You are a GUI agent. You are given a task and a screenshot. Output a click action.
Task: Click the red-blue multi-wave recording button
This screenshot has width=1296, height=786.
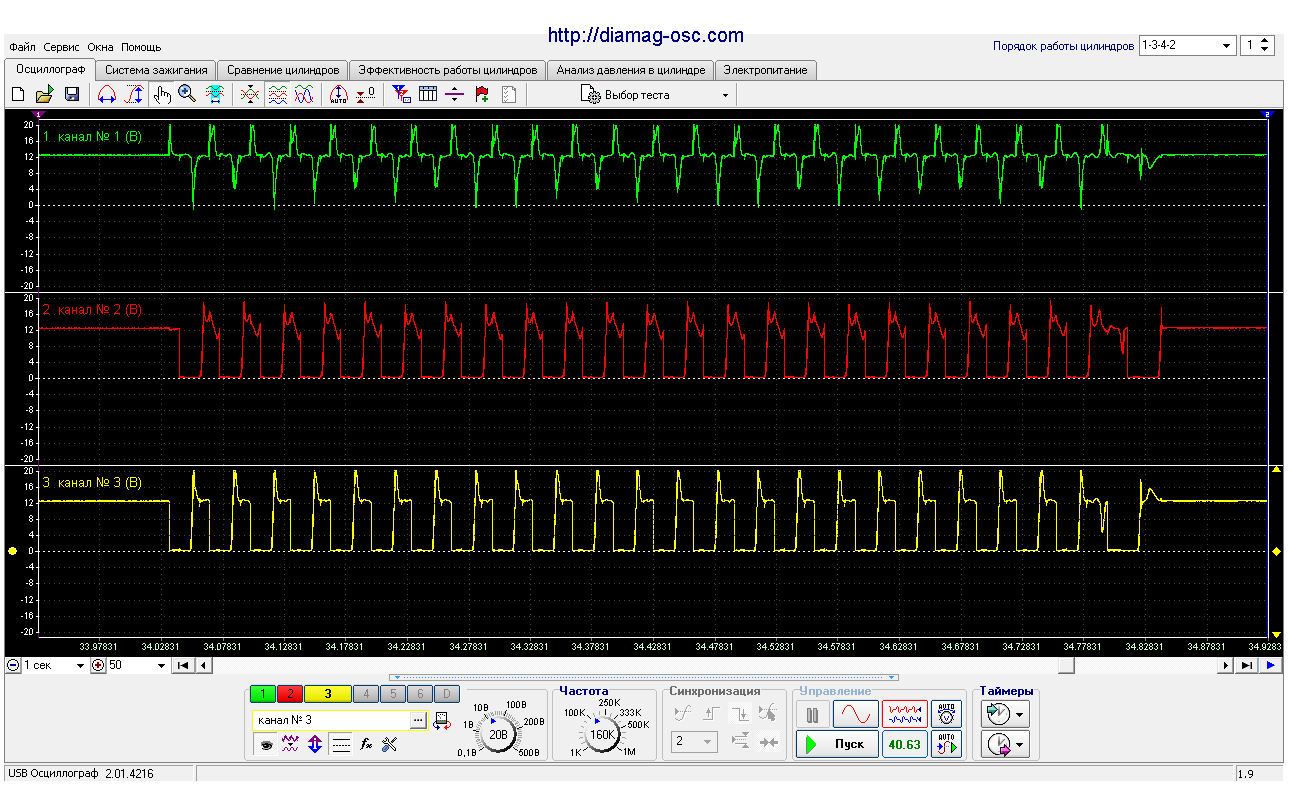coord(904,714)
